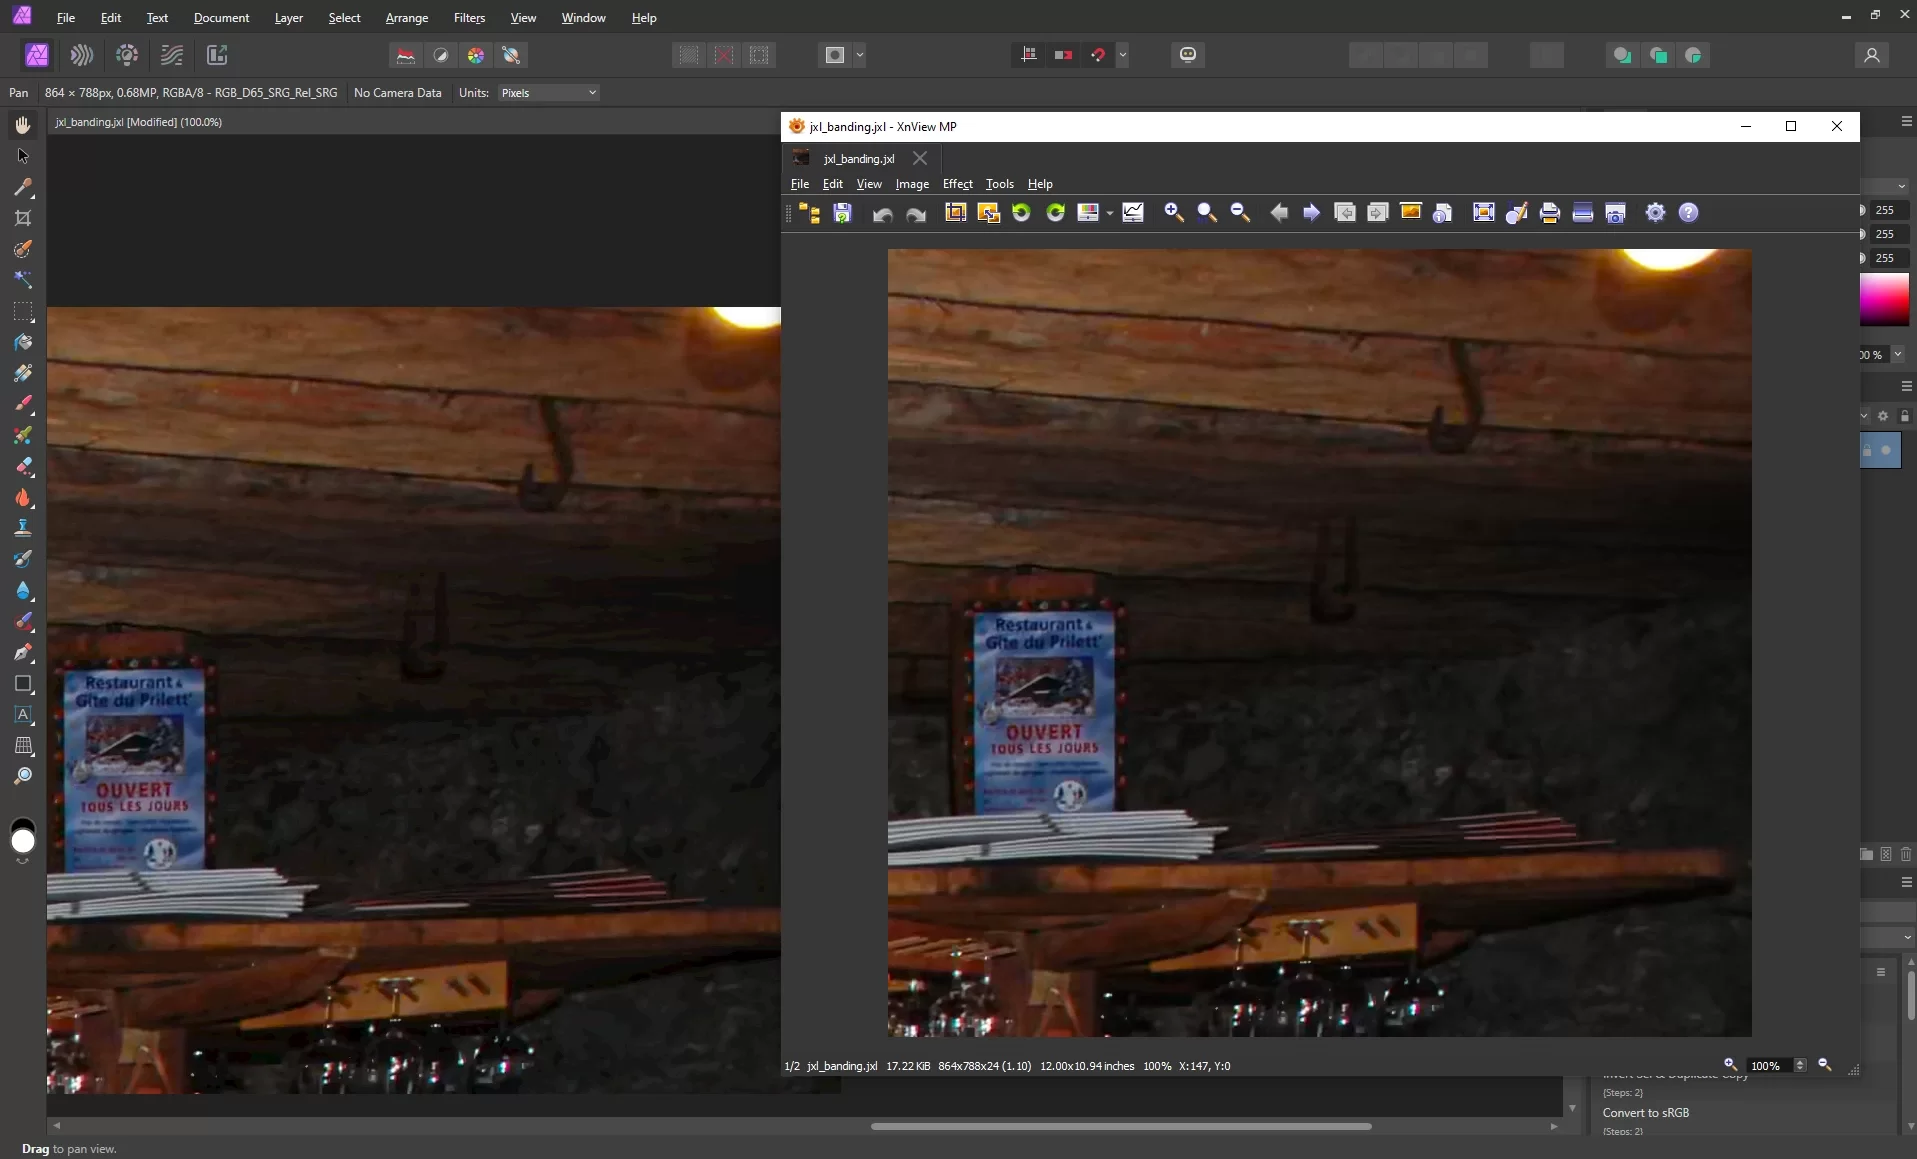This screenshot has height=1159, width=1917.
Task: Expand the snapping options arrow
Action: [1123, 55]
